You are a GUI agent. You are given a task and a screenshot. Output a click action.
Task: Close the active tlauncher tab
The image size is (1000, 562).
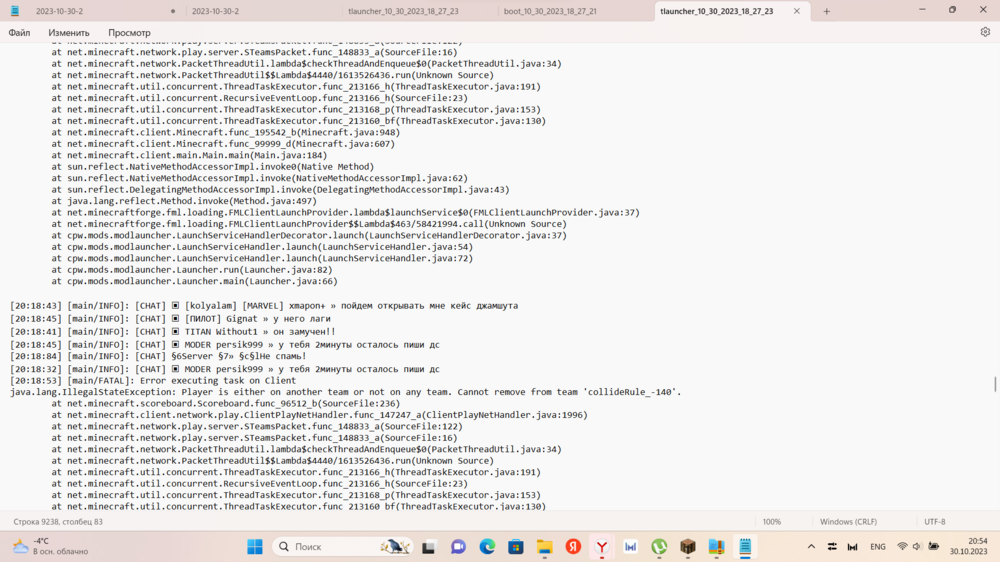tap(797, 11)
